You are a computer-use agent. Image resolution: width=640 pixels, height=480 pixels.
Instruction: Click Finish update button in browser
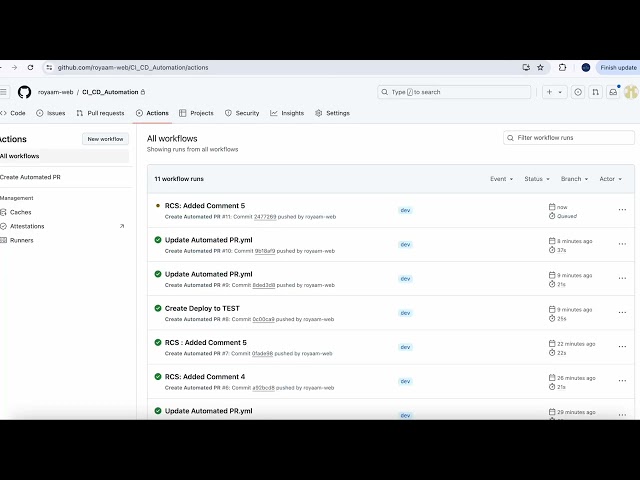(x=618, y=67)
